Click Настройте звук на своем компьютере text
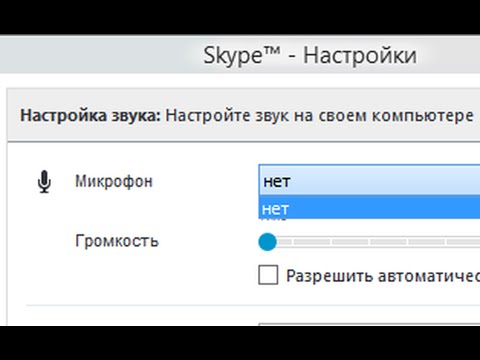This screenshot has height=360, width=480. click(x=319, y=116)
